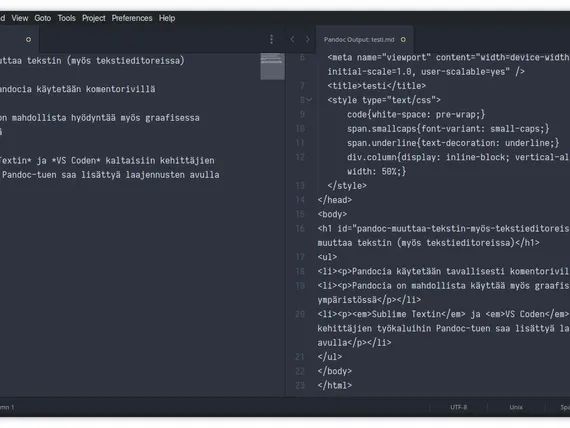
Task: Click the <ul> tag on line 17
Action: click(327, 257)
